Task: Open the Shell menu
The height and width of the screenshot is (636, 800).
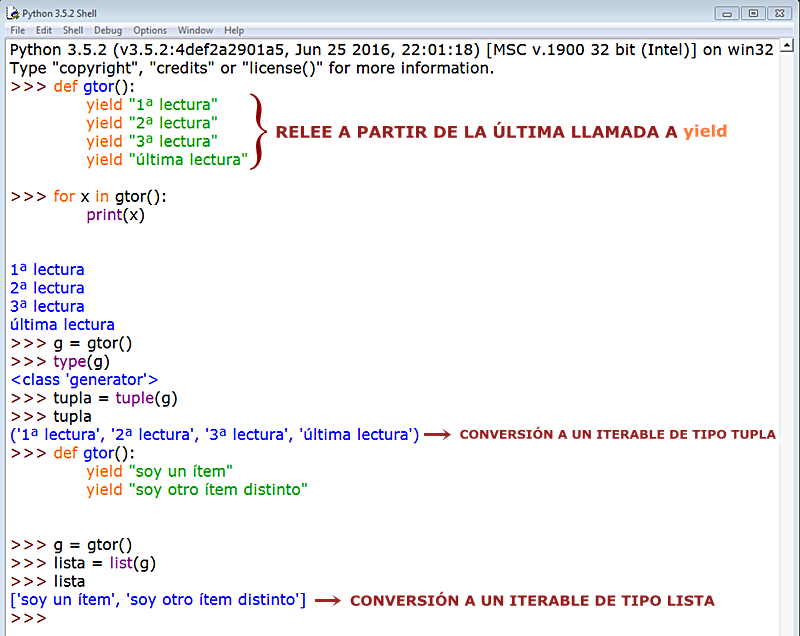Action: [x=71, y=29]
